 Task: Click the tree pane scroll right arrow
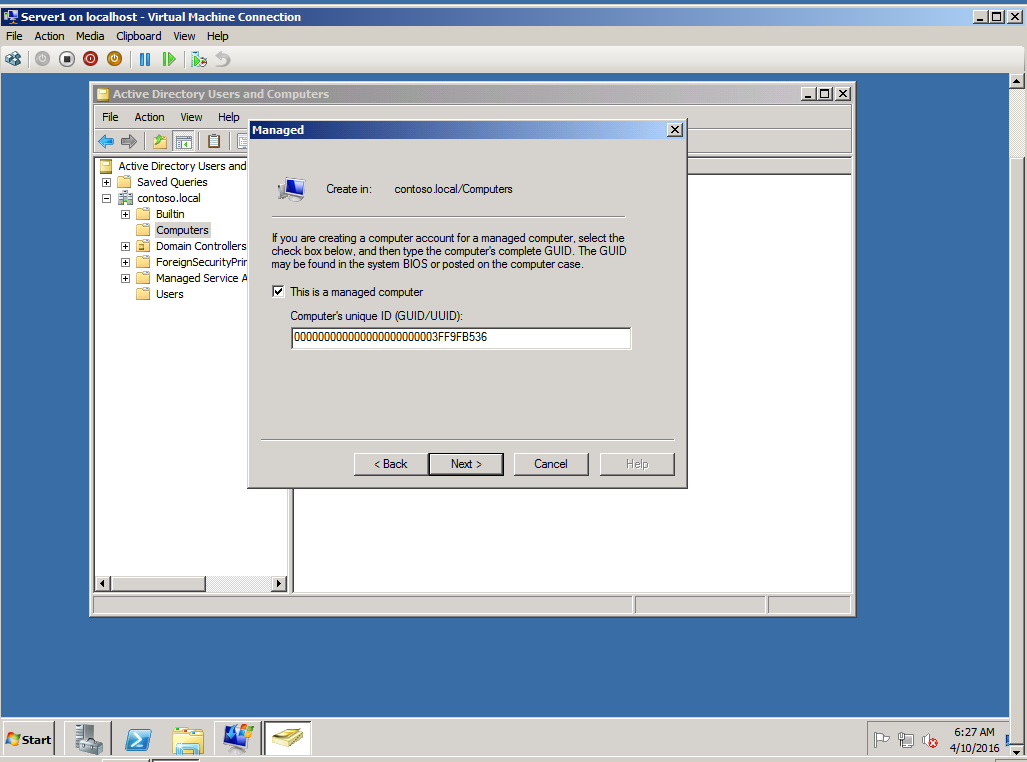pyautogui.click(x=279, y=583)
